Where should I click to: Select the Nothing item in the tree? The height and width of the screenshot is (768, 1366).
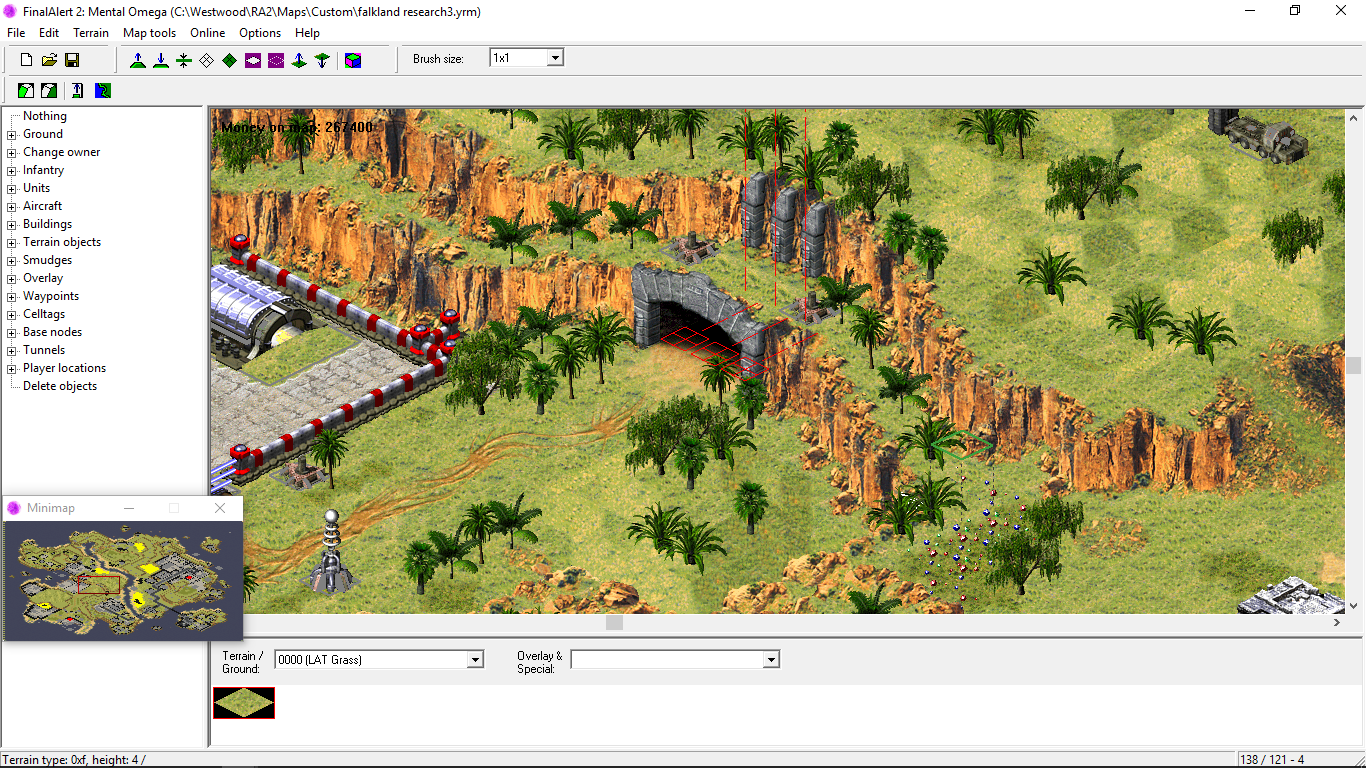(x=45, y=116)
